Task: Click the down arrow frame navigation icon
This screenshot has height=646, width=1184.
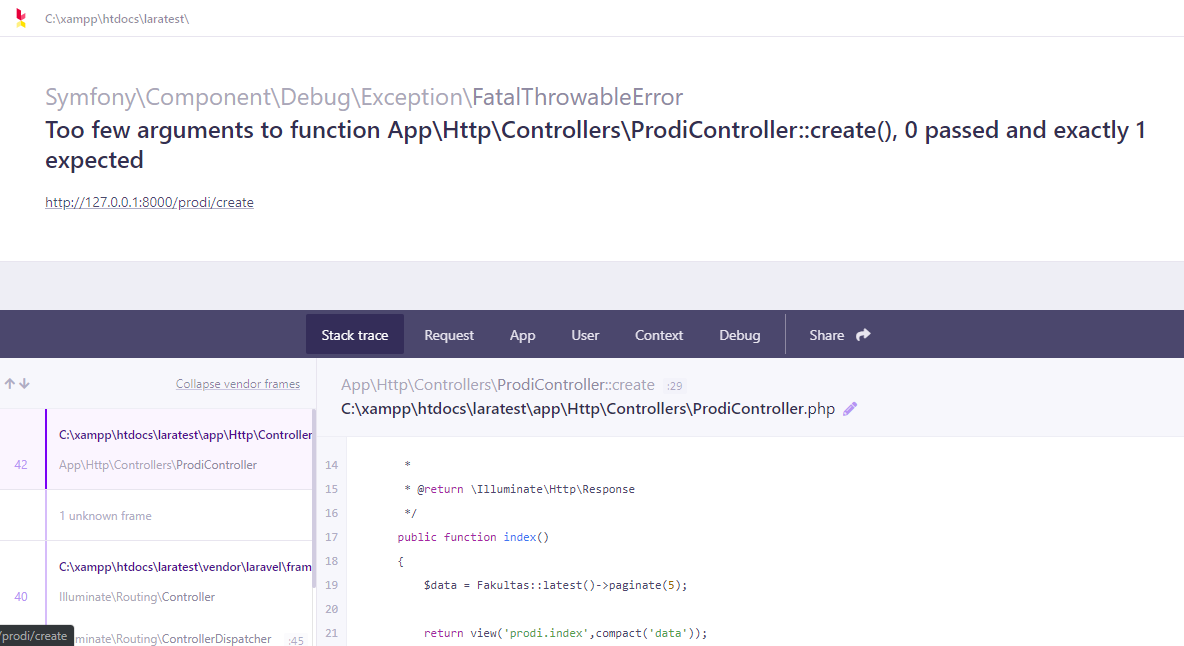Action: point(25,383)
